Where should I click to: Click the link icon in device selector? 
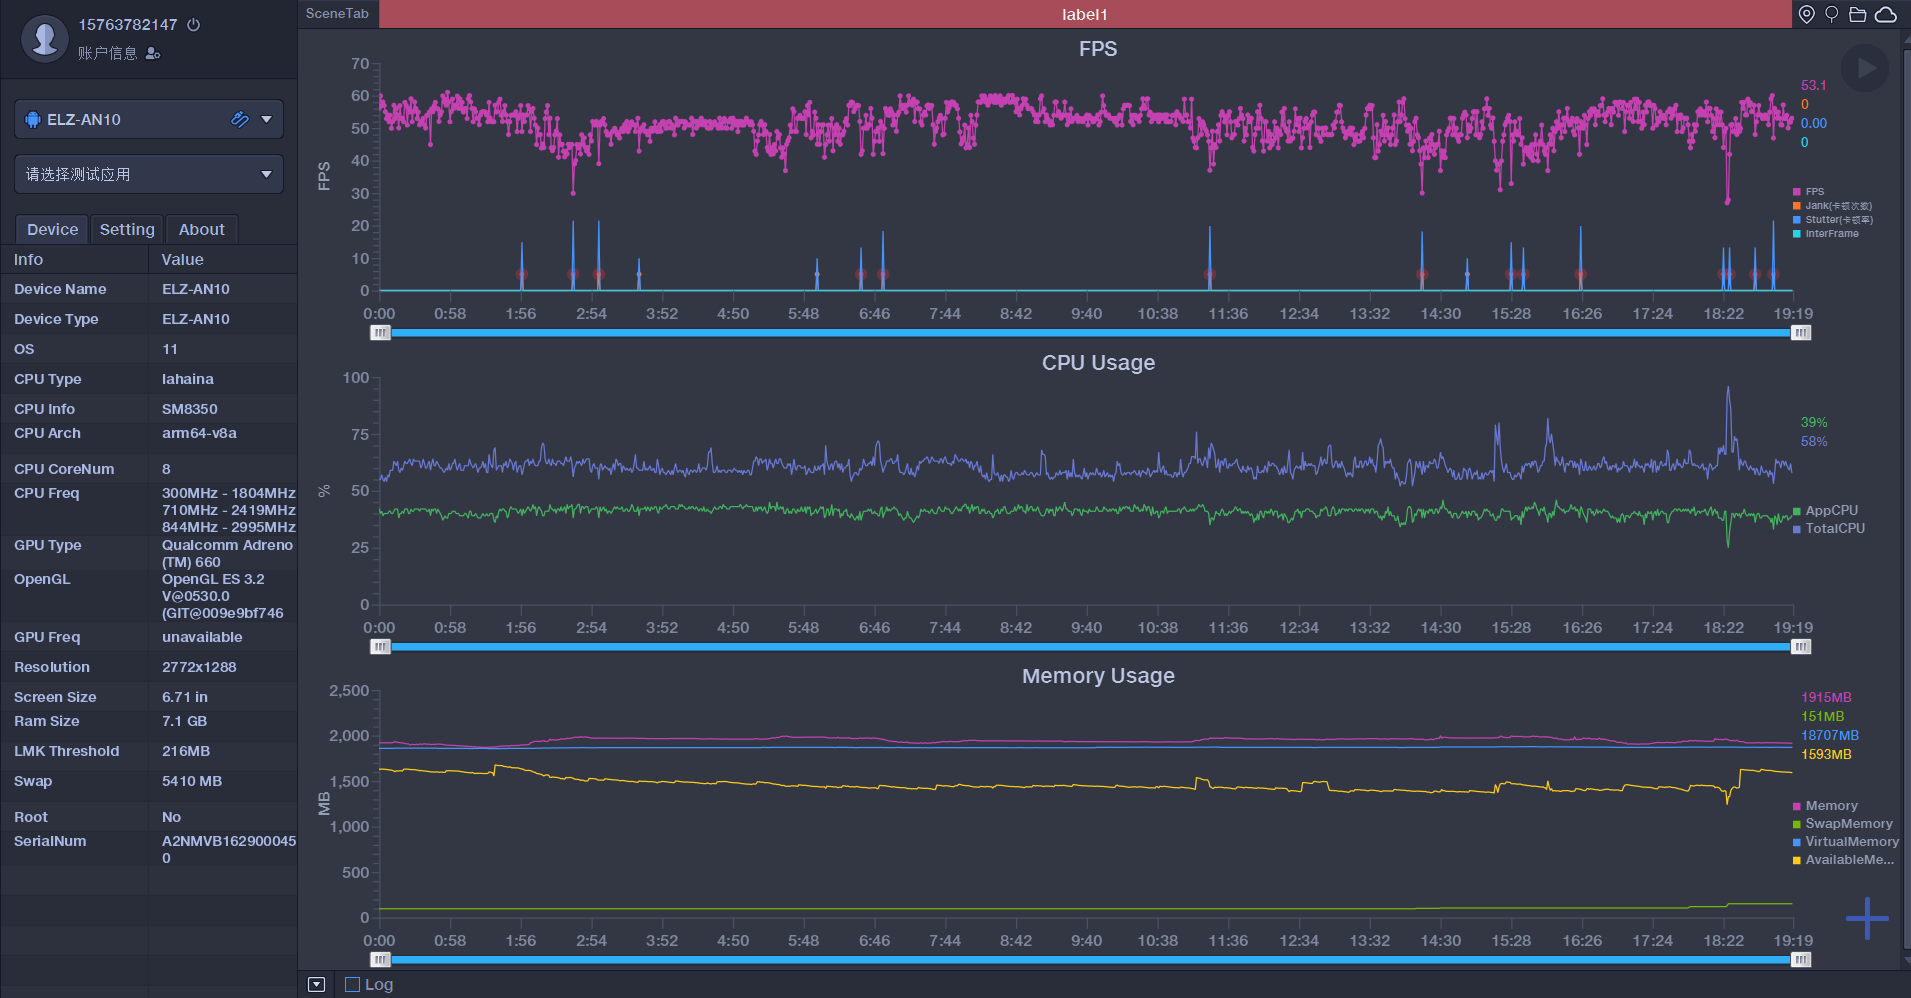[240, 119]
